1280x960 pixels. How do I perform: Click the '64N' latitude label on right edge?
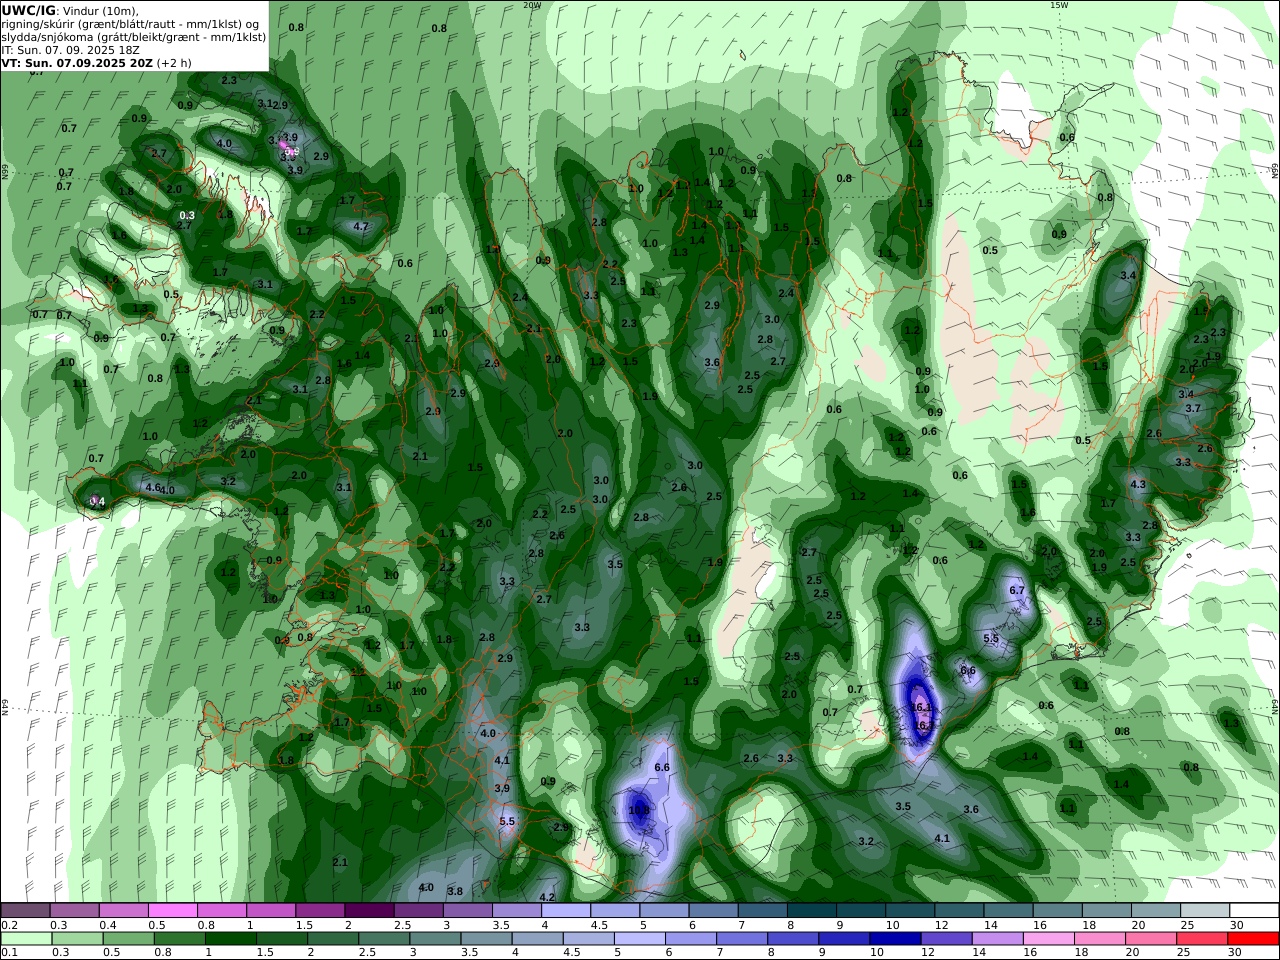pyautogui.click(x=1275, y=705)
